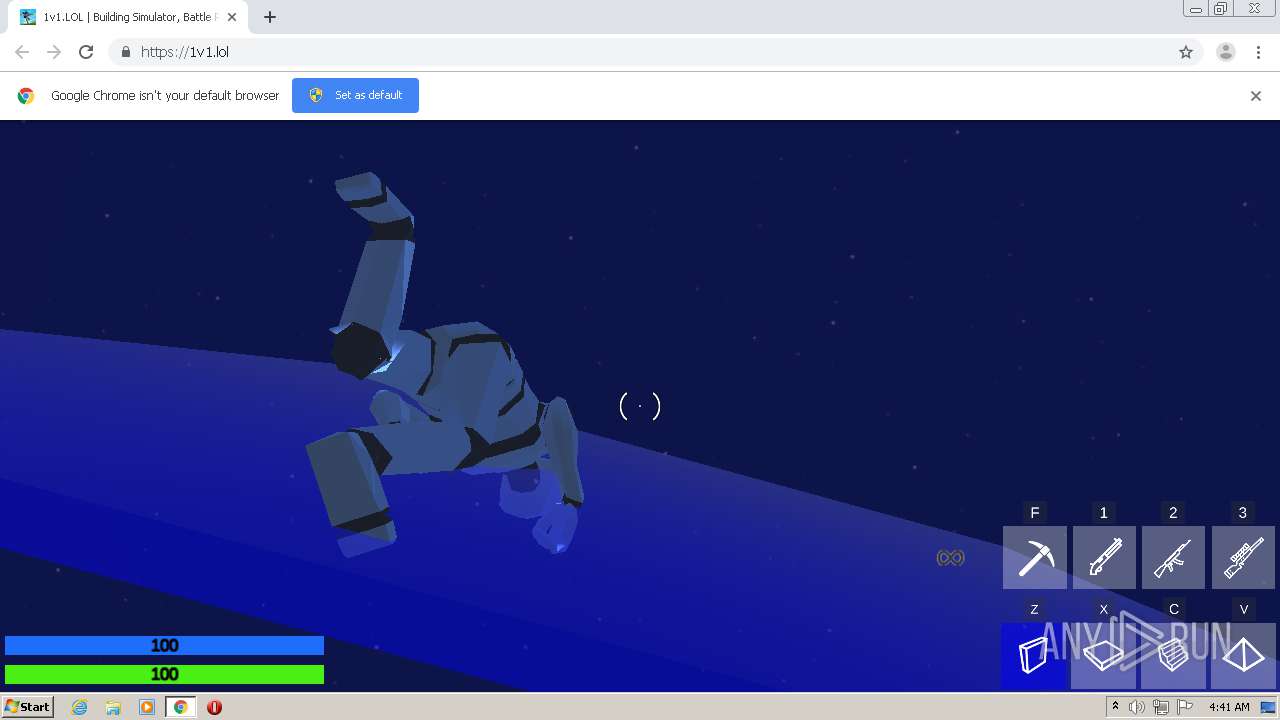This screenshot has height=720, width=1280.
Task: Open Windows Explorer folder in taskbar
Action: point(113,707)
